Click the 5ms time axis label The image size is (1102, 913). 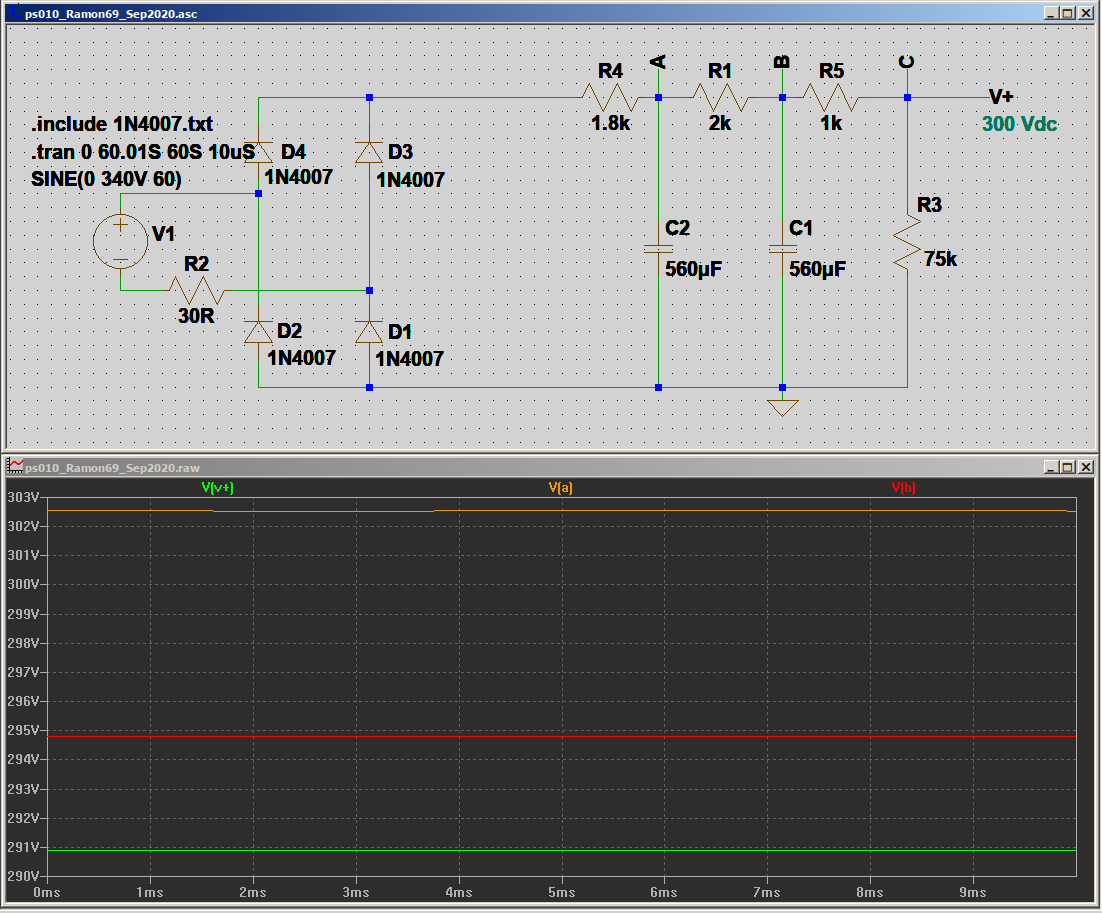pyautogui.click(x=562, y=893)
